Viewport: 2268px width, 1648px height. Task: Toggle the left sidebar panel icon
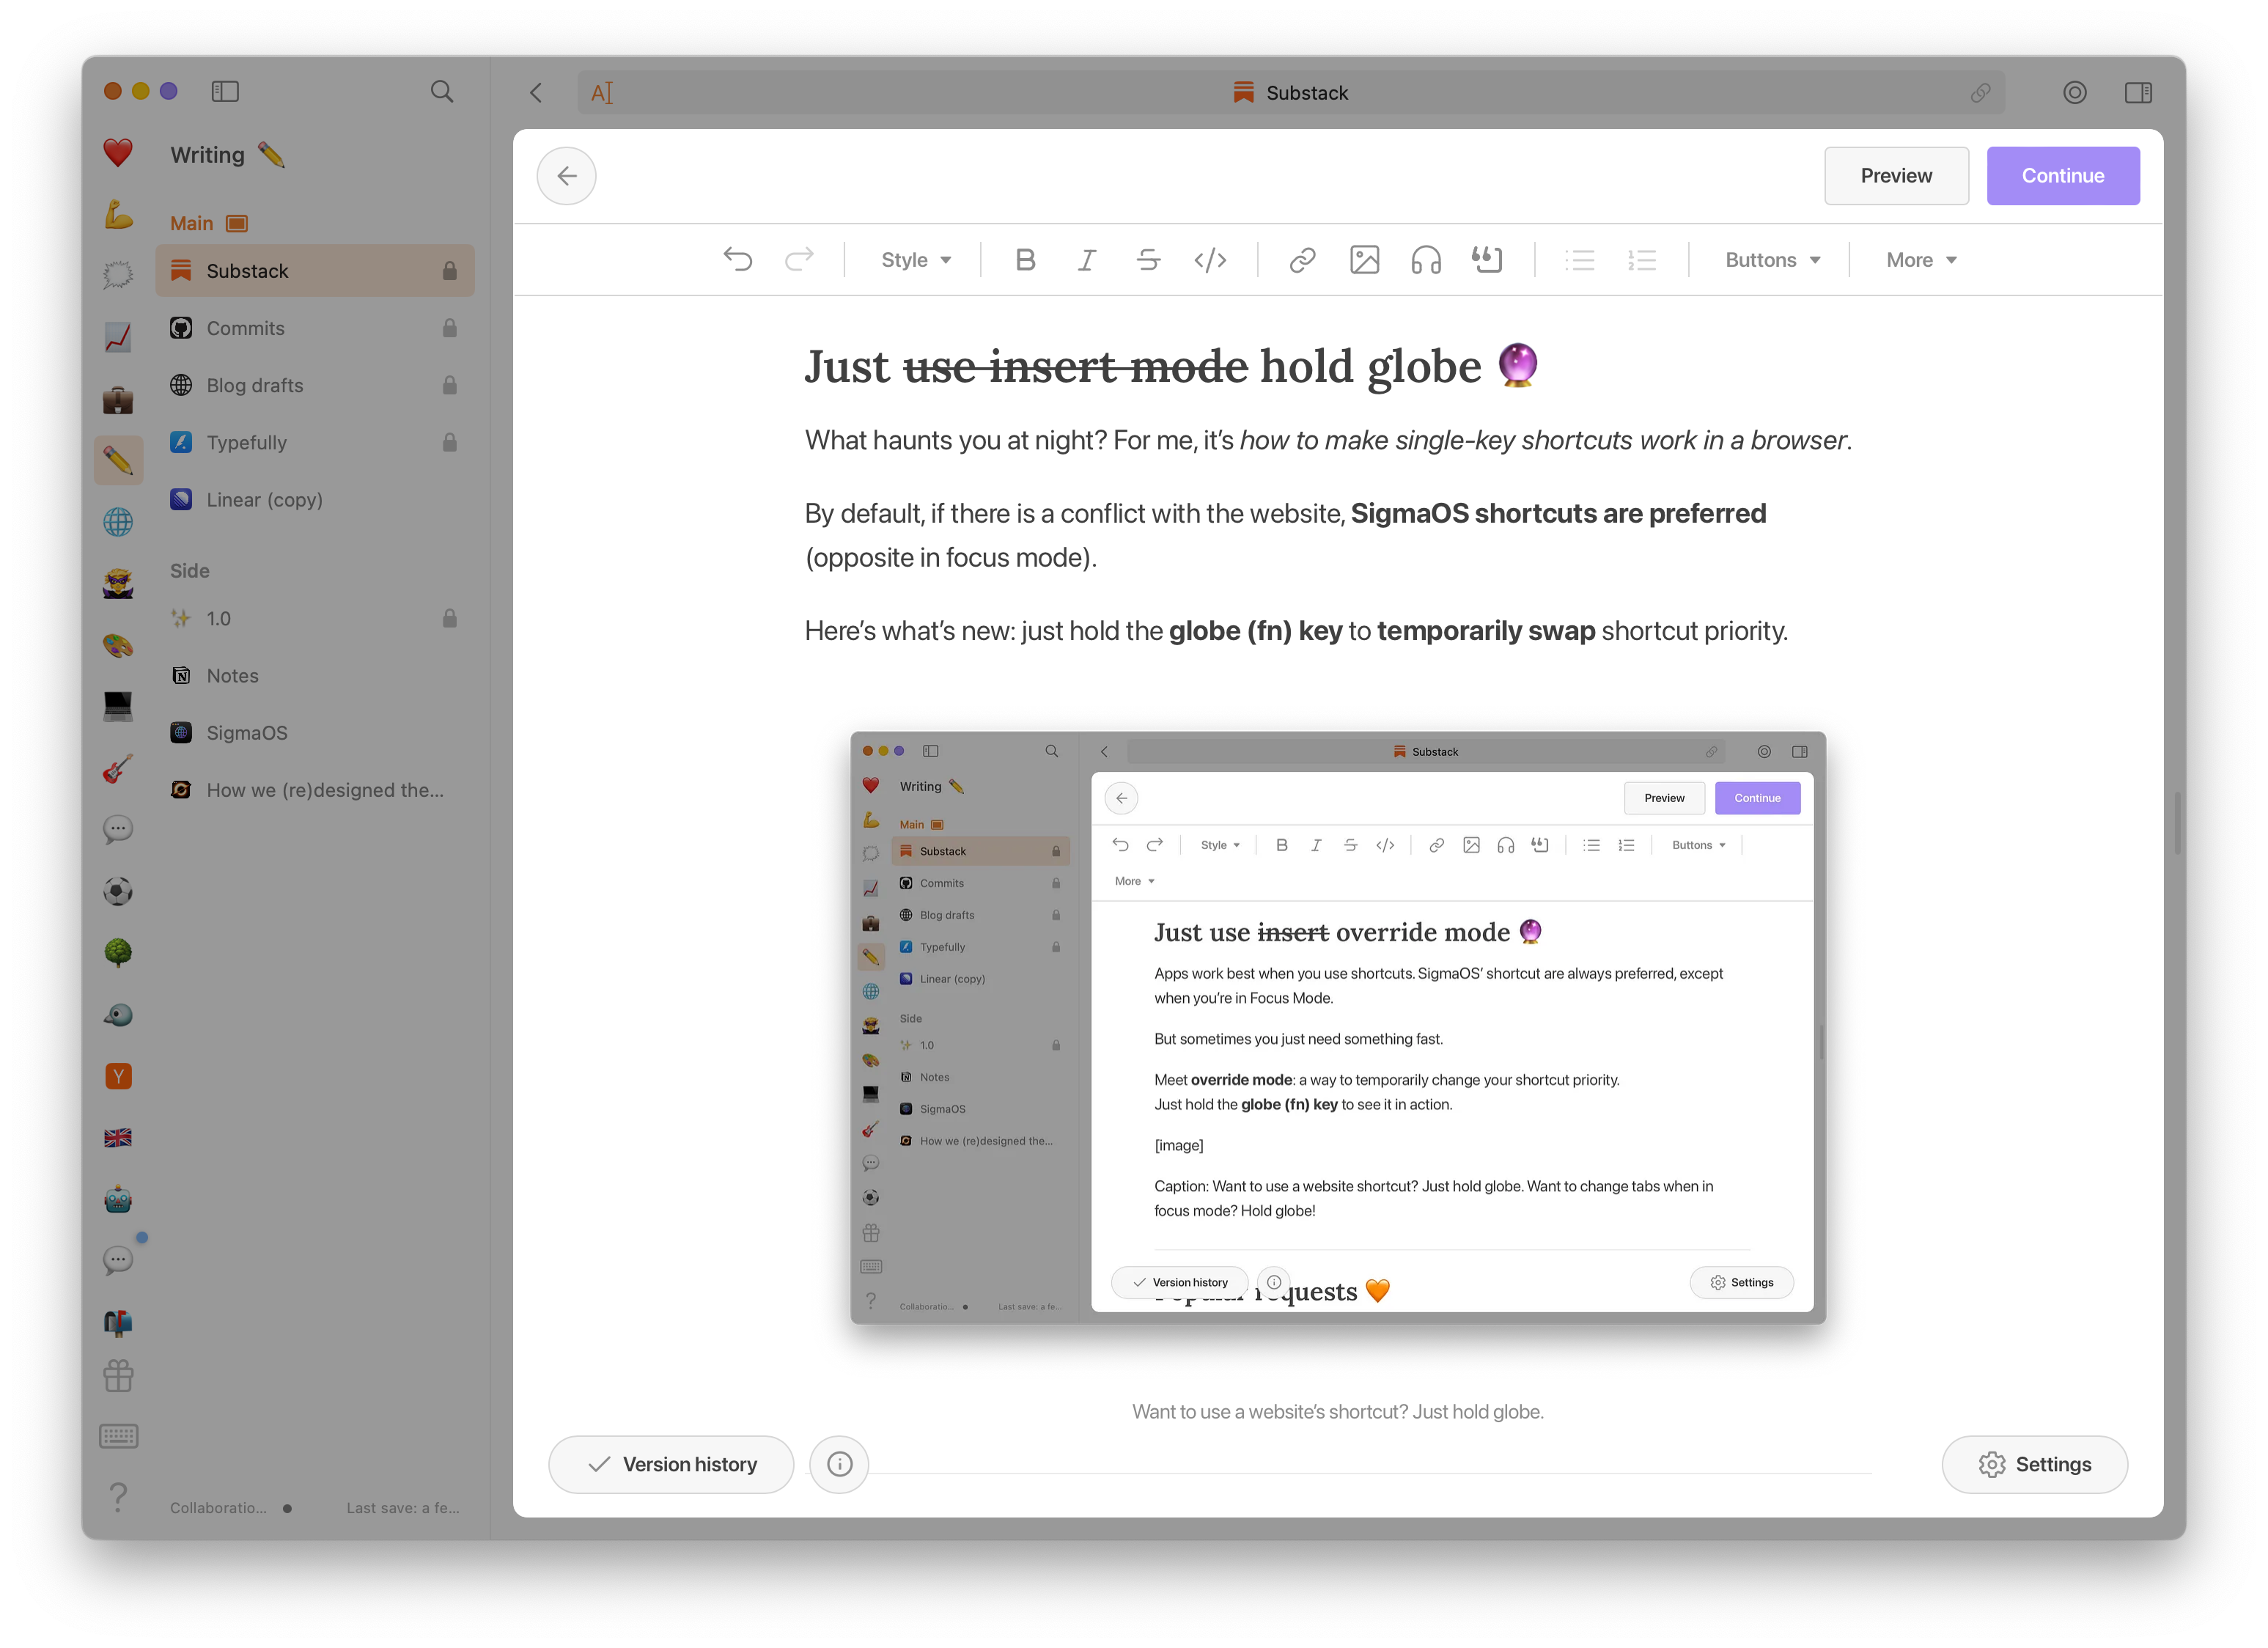pos(225,92)
